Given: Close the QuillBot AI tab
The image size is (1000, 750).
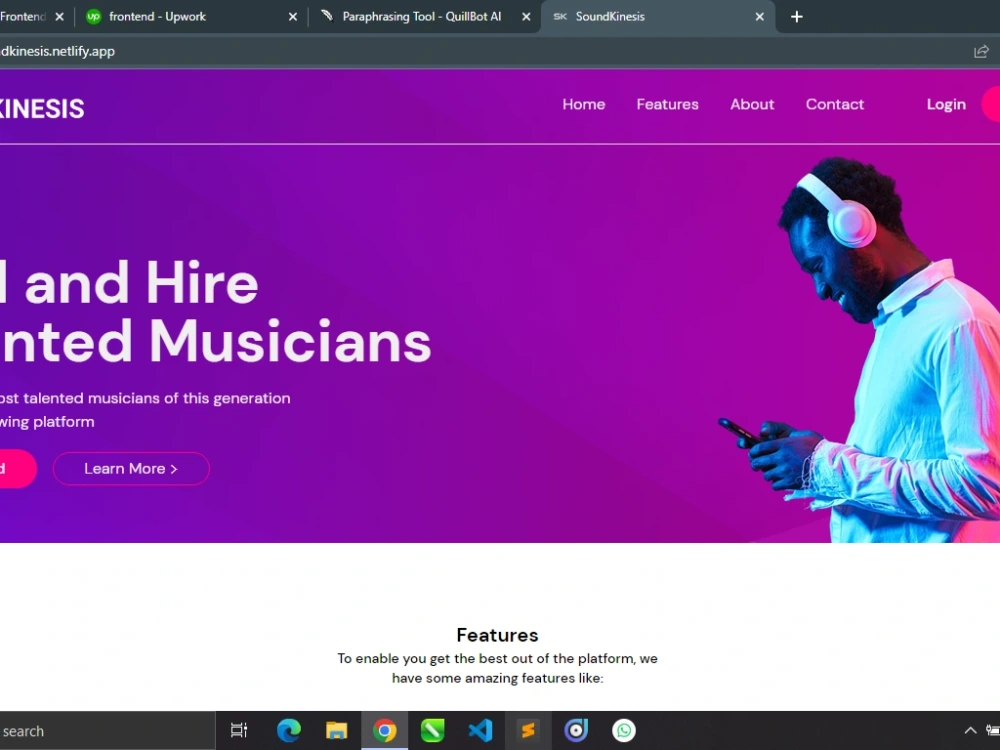Looking at the screenshot, I should click(526, 17).
